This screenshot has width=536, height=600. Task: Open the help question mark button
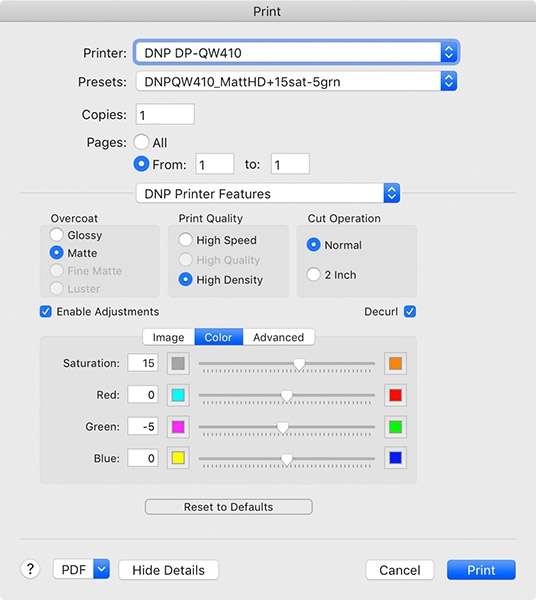pos(30,569)
